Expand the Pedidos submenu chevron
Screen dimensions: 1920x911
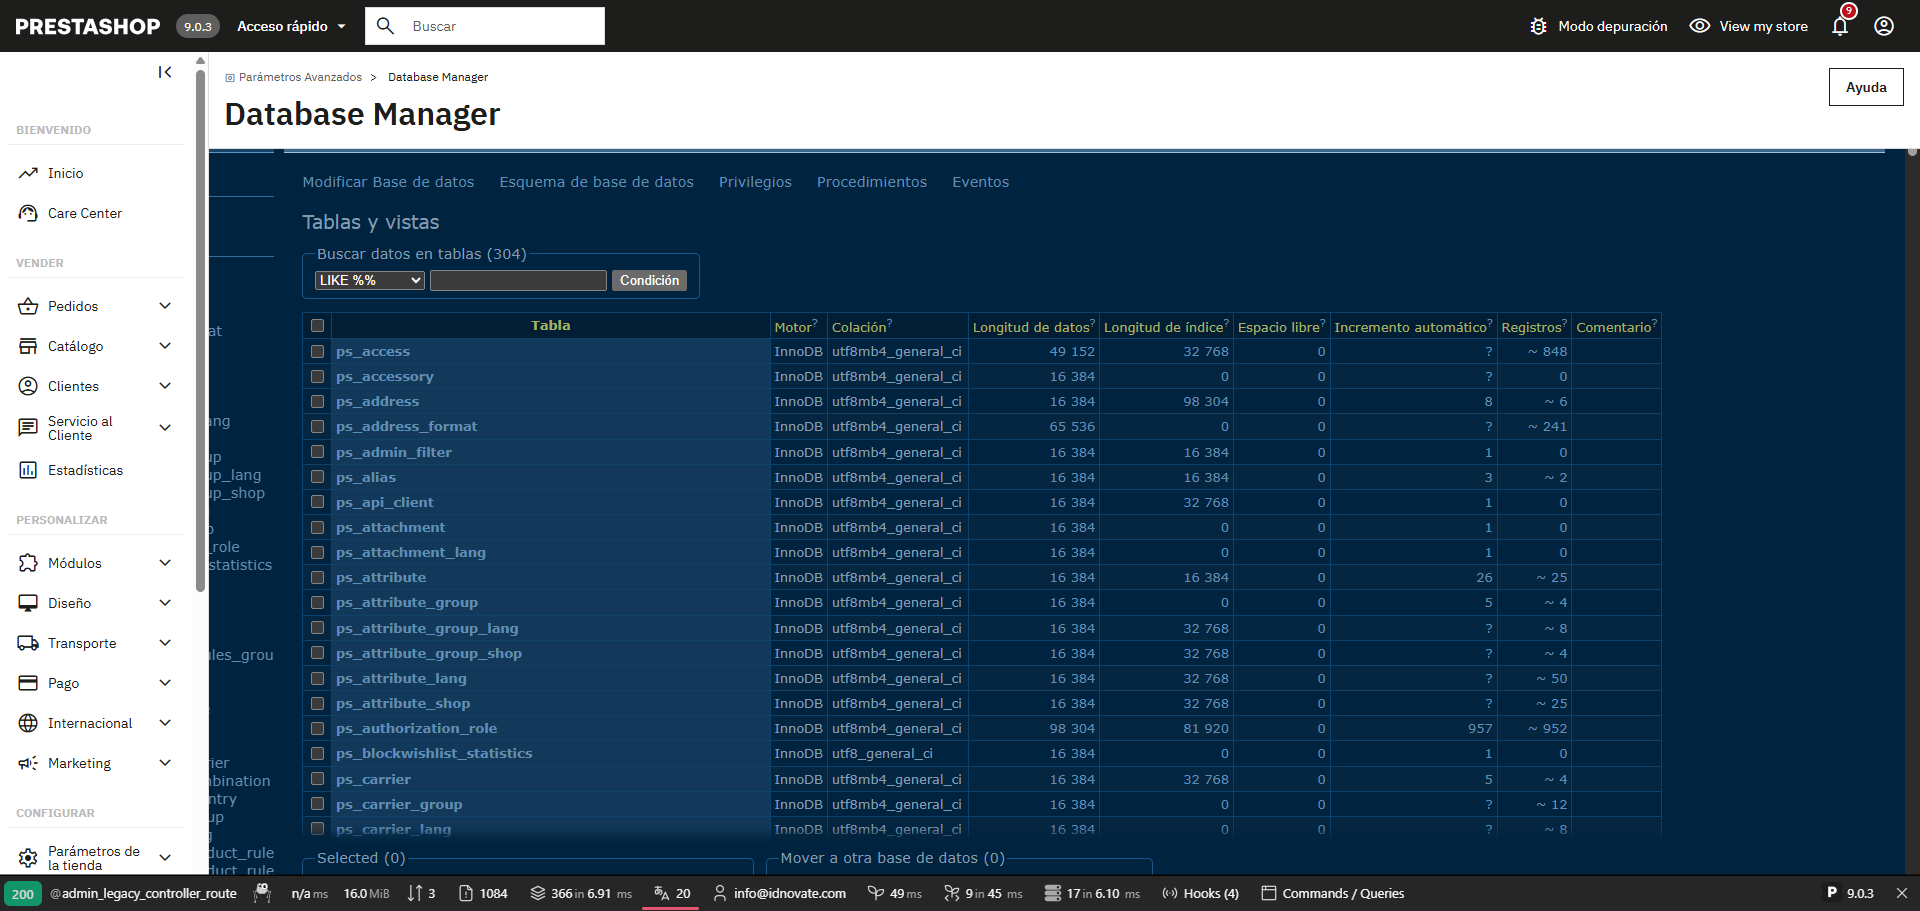coord(165,306)
